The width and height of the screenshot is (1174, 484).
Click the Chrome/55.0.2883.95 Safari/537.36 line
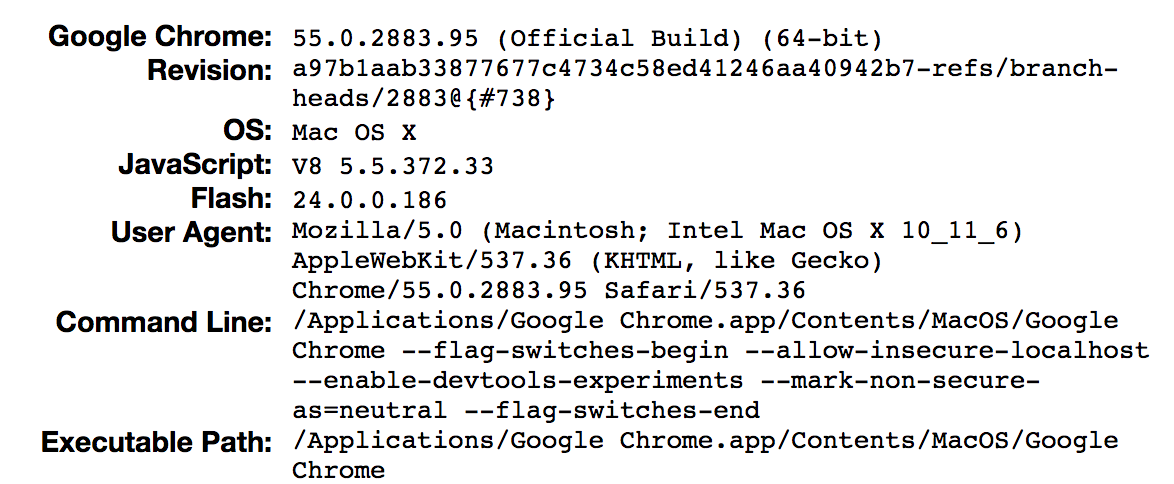549,290
